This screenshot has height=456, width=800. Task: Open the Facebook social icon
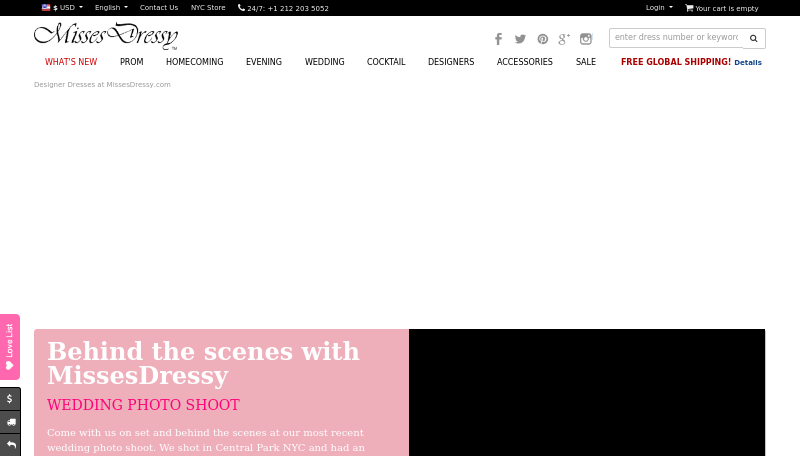(x=498, y=39)
